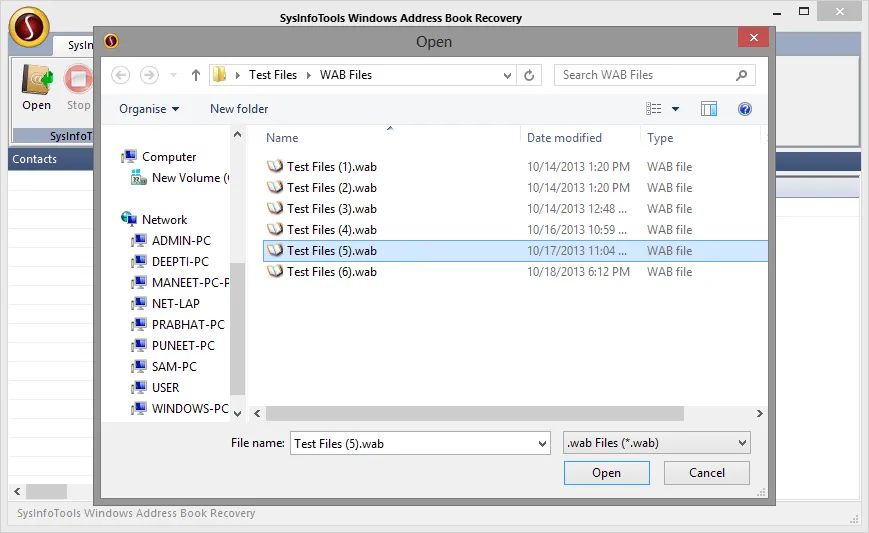869x533 pixels.
Task: Select ADMIN-PC in the network tree
Action: click(181, 240)
